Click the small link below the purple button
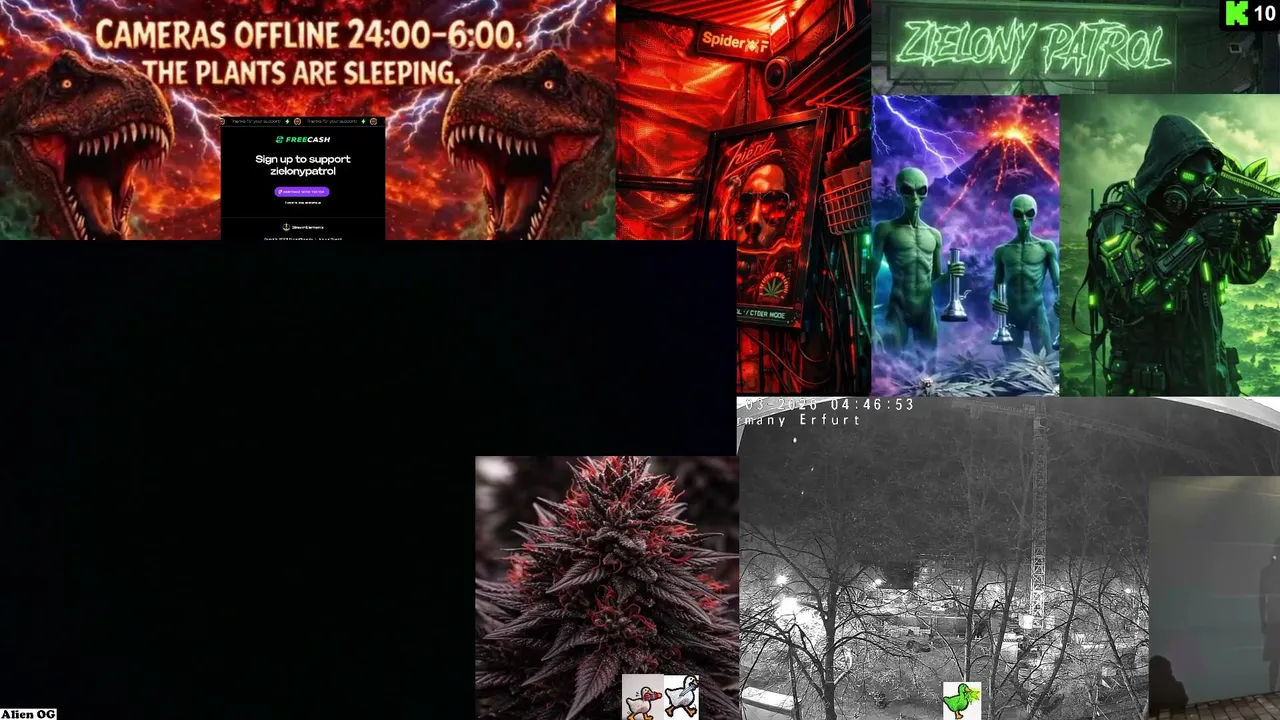 tap(302, 203)
